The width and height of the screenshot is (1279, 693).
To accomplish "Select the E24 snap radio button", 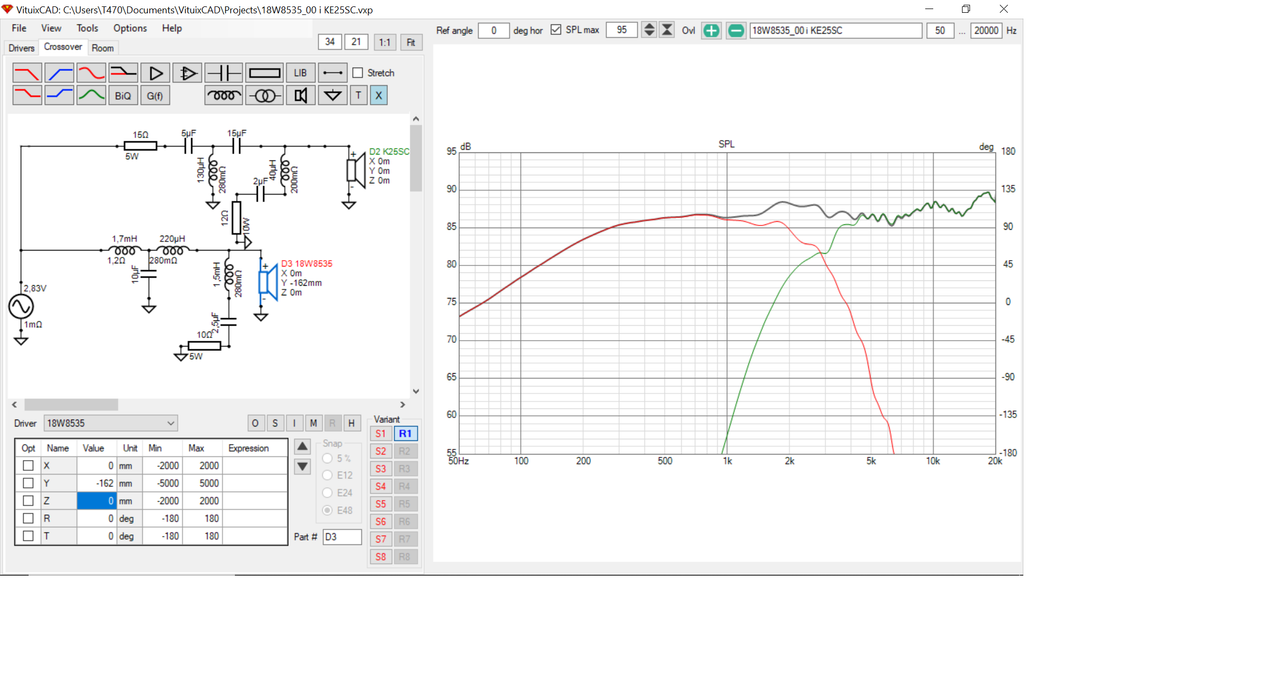I will pos(327,493).
